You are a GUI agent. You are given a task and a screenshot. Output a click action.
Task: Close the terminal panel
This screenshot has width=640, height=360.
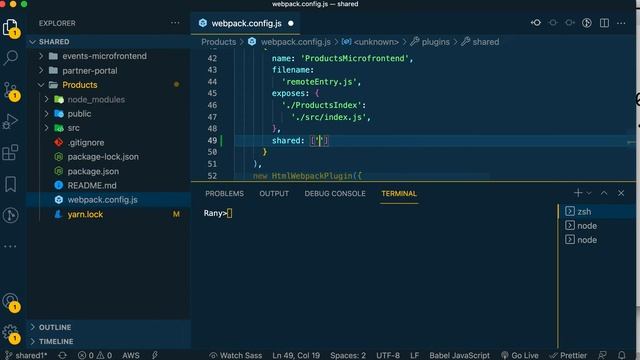tap(621, 193)
